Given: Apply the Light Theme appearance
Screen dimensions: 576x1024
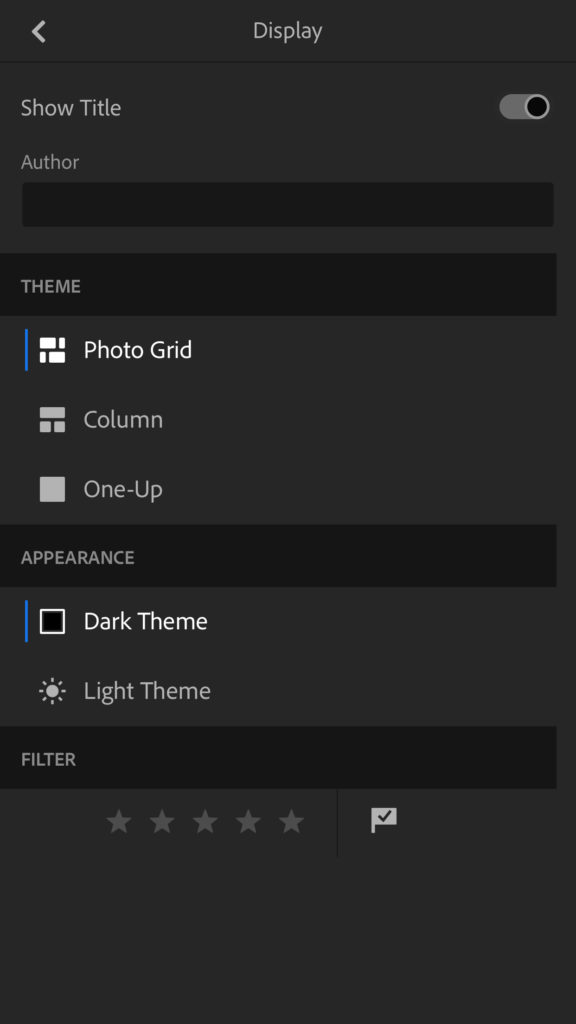Looking at the screenshot, I should click(x=278, y=691).
